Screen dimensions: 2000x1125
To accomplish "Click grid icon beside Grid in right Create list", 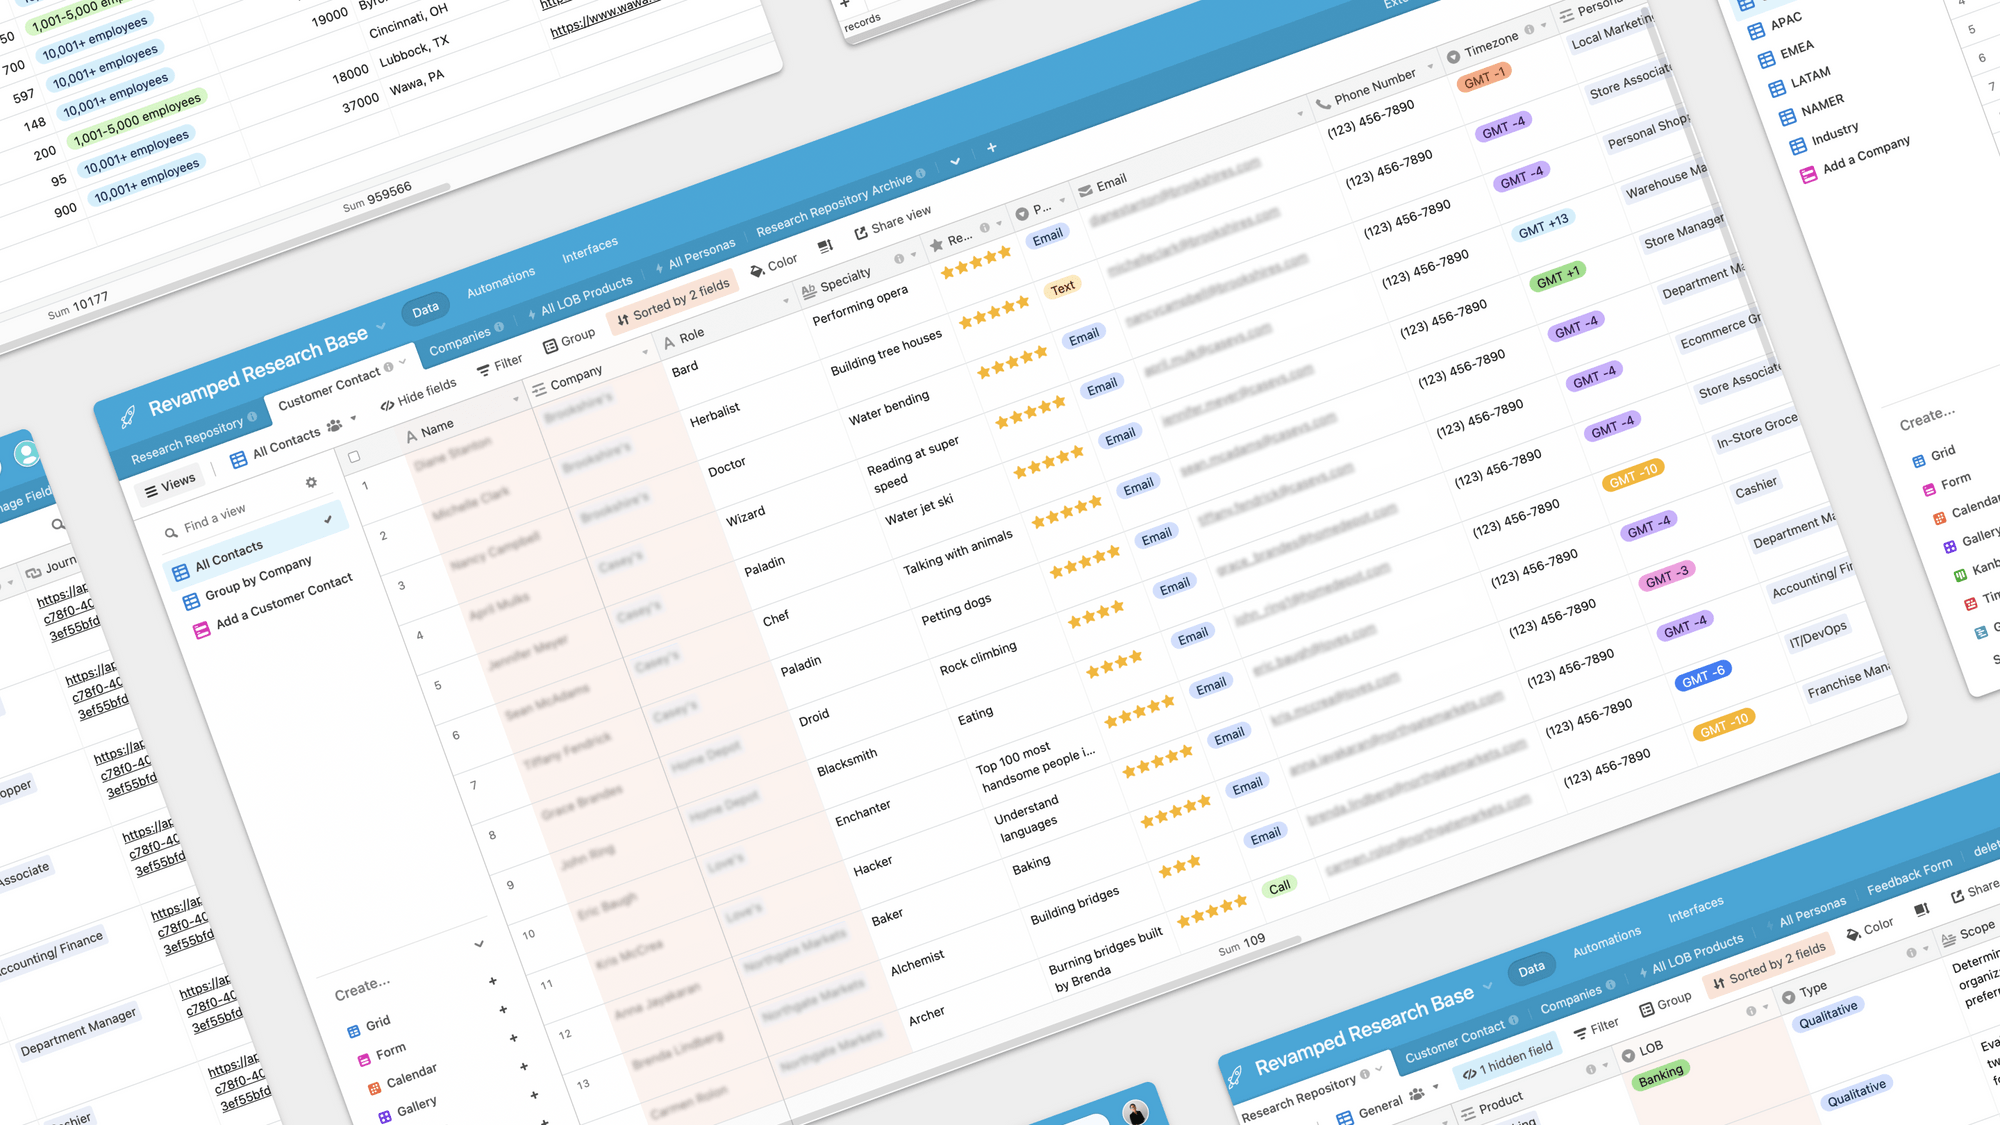I will pos(1919,461).
